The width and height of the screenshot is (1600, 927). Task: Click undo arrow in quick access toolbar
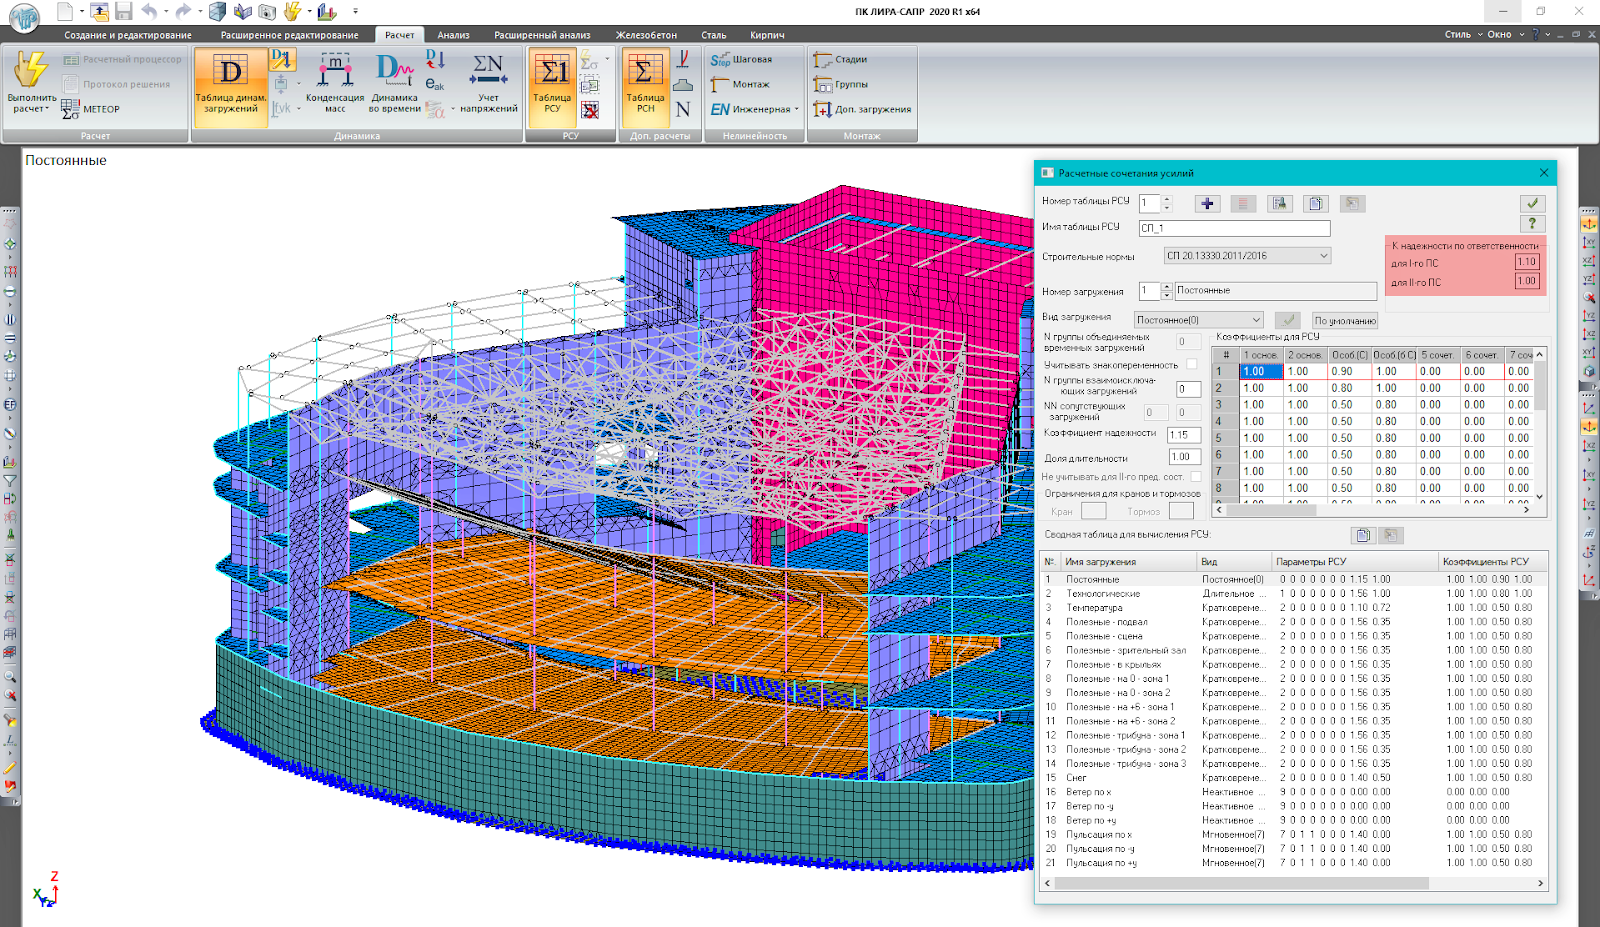tap(150, 11)
